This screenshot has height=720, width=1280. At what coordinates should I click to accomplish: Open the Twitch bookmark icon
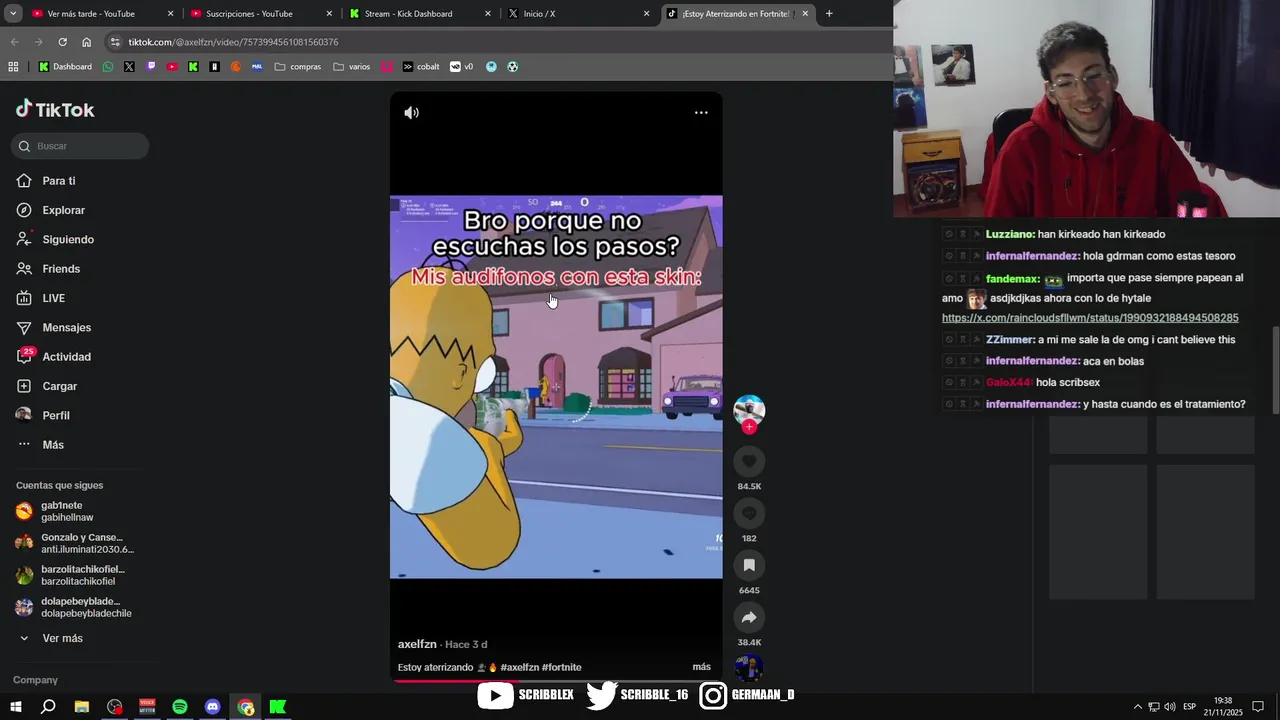[x=151, y=67]
